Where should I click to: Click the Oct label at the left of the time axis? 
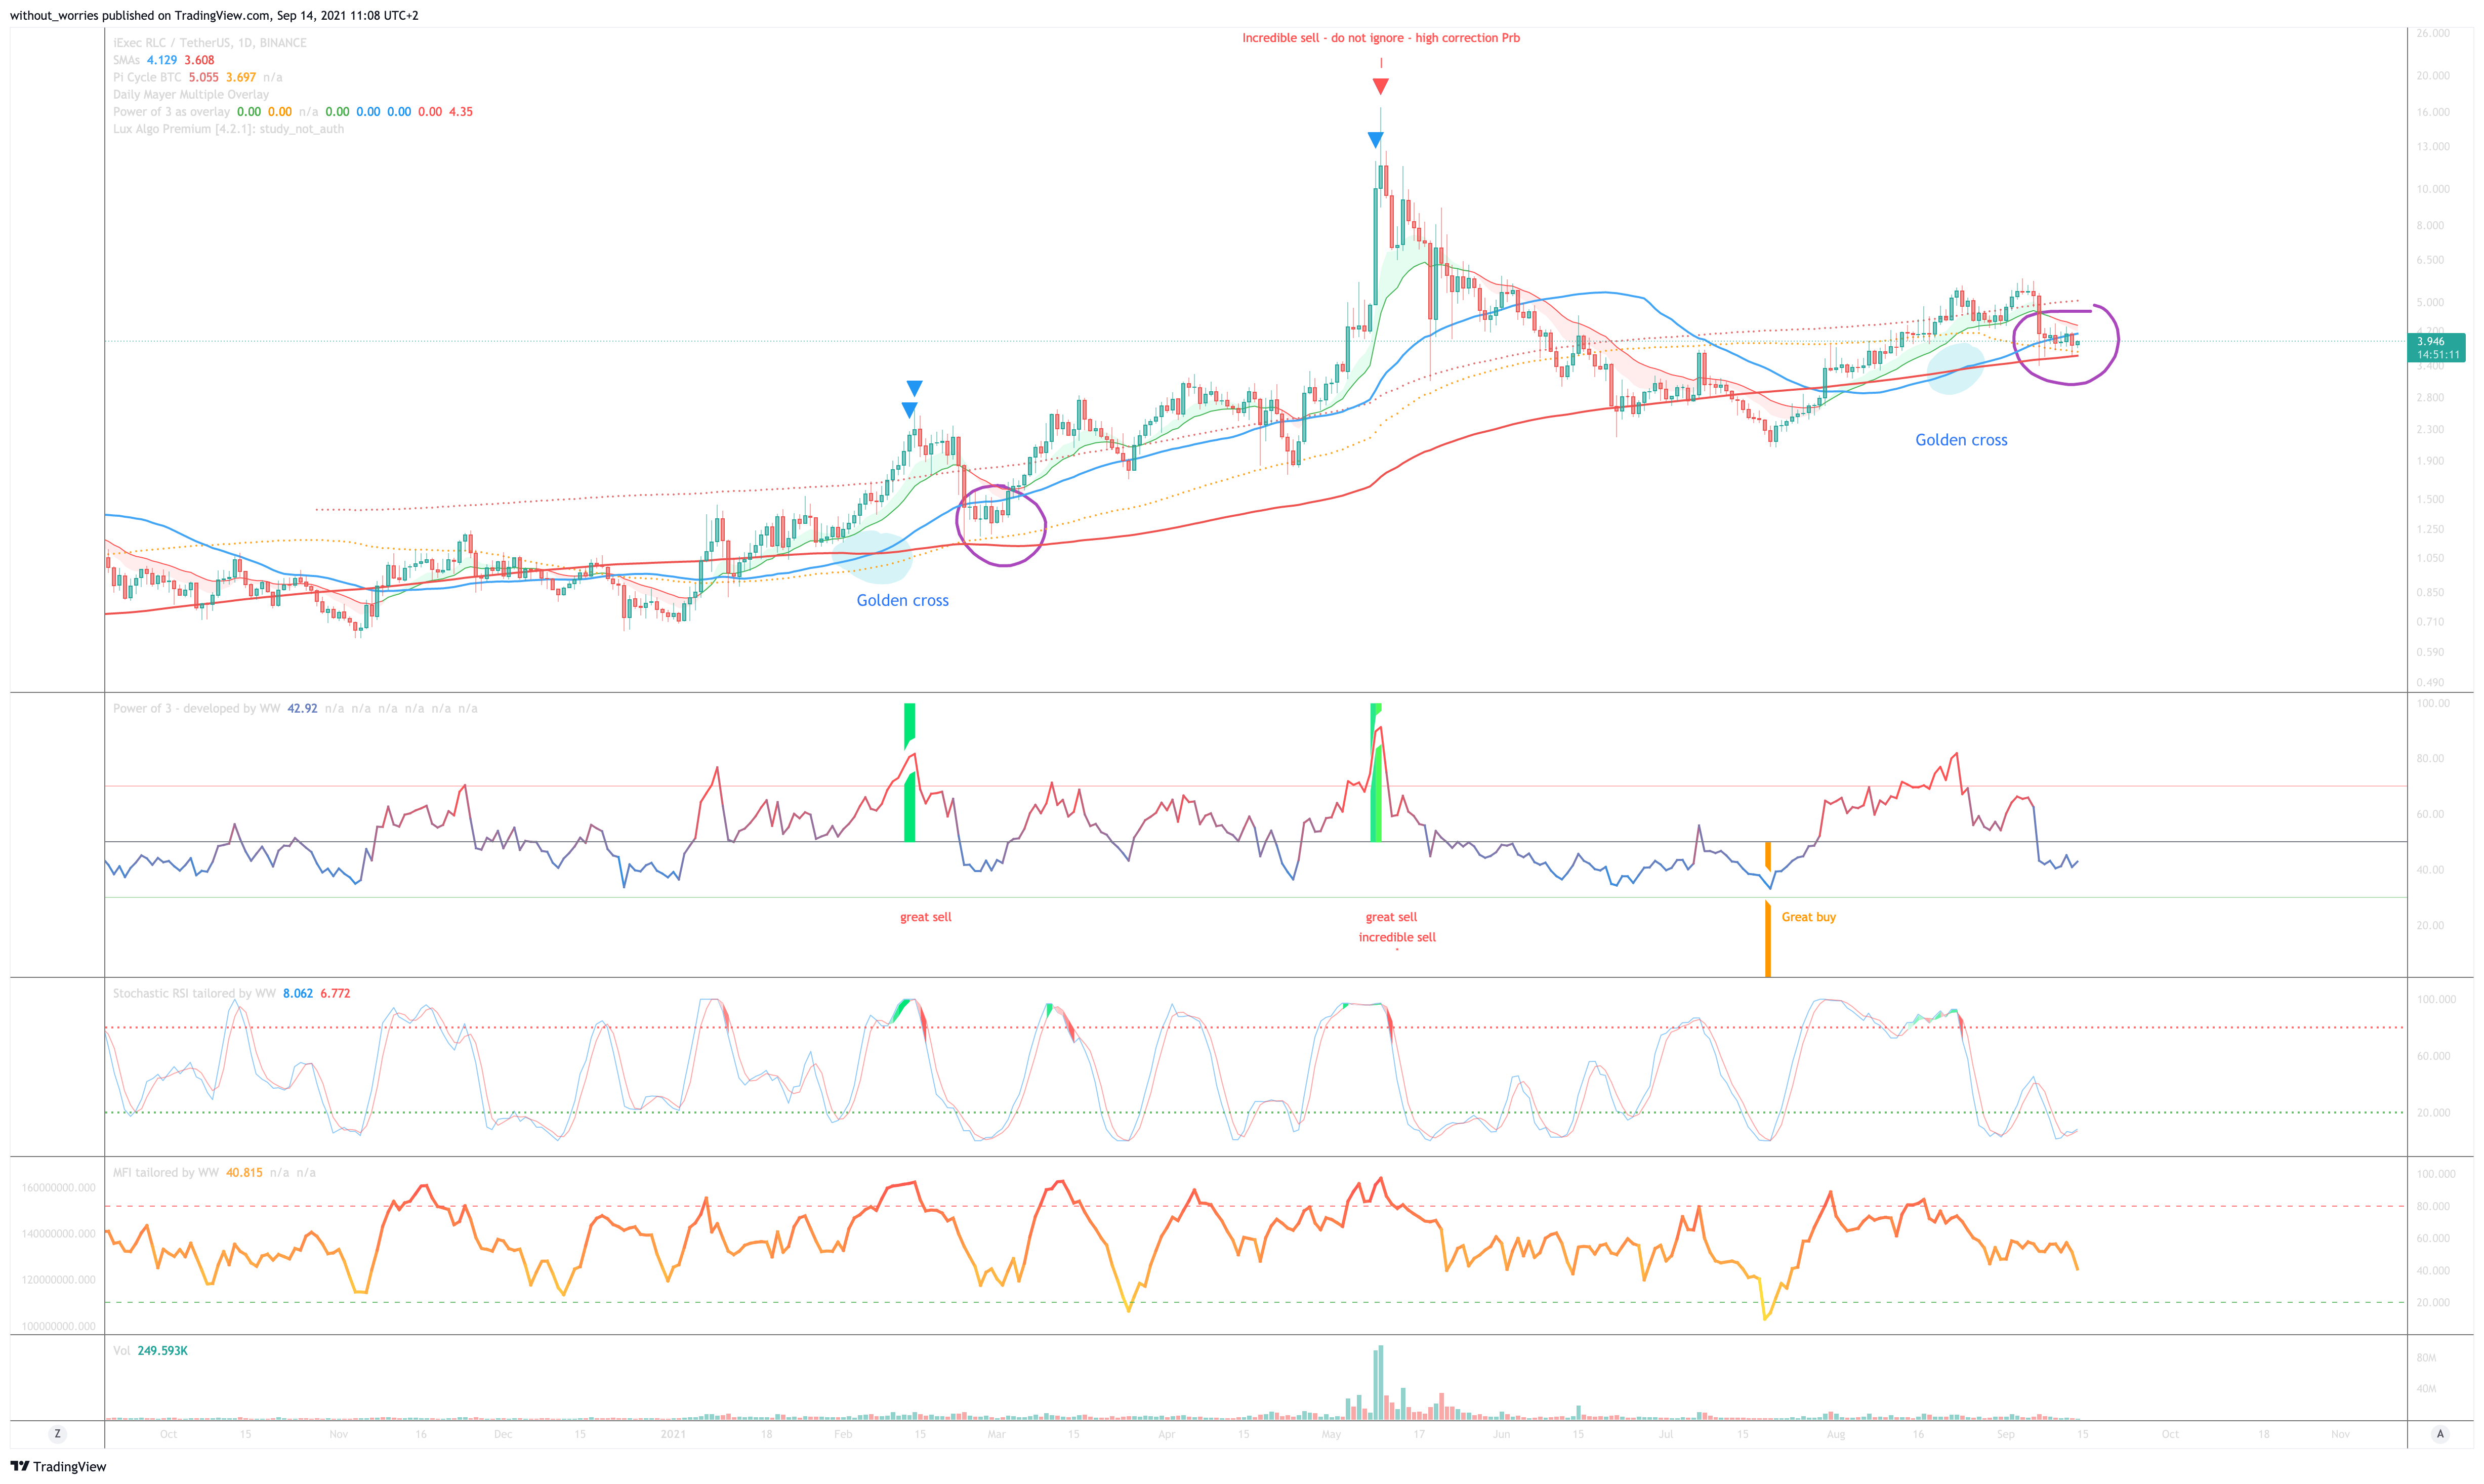point(168,1434)
